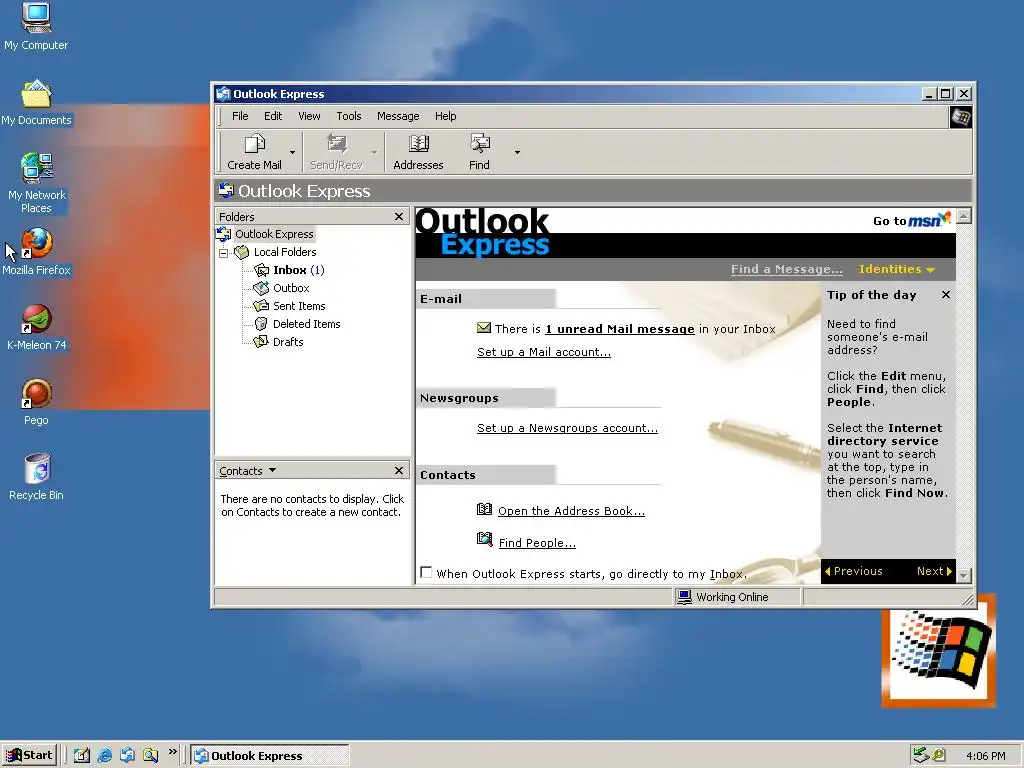Open the Deleted Items folder
Viewport: 1024px width, 768px height.
[x=306, y=324]
